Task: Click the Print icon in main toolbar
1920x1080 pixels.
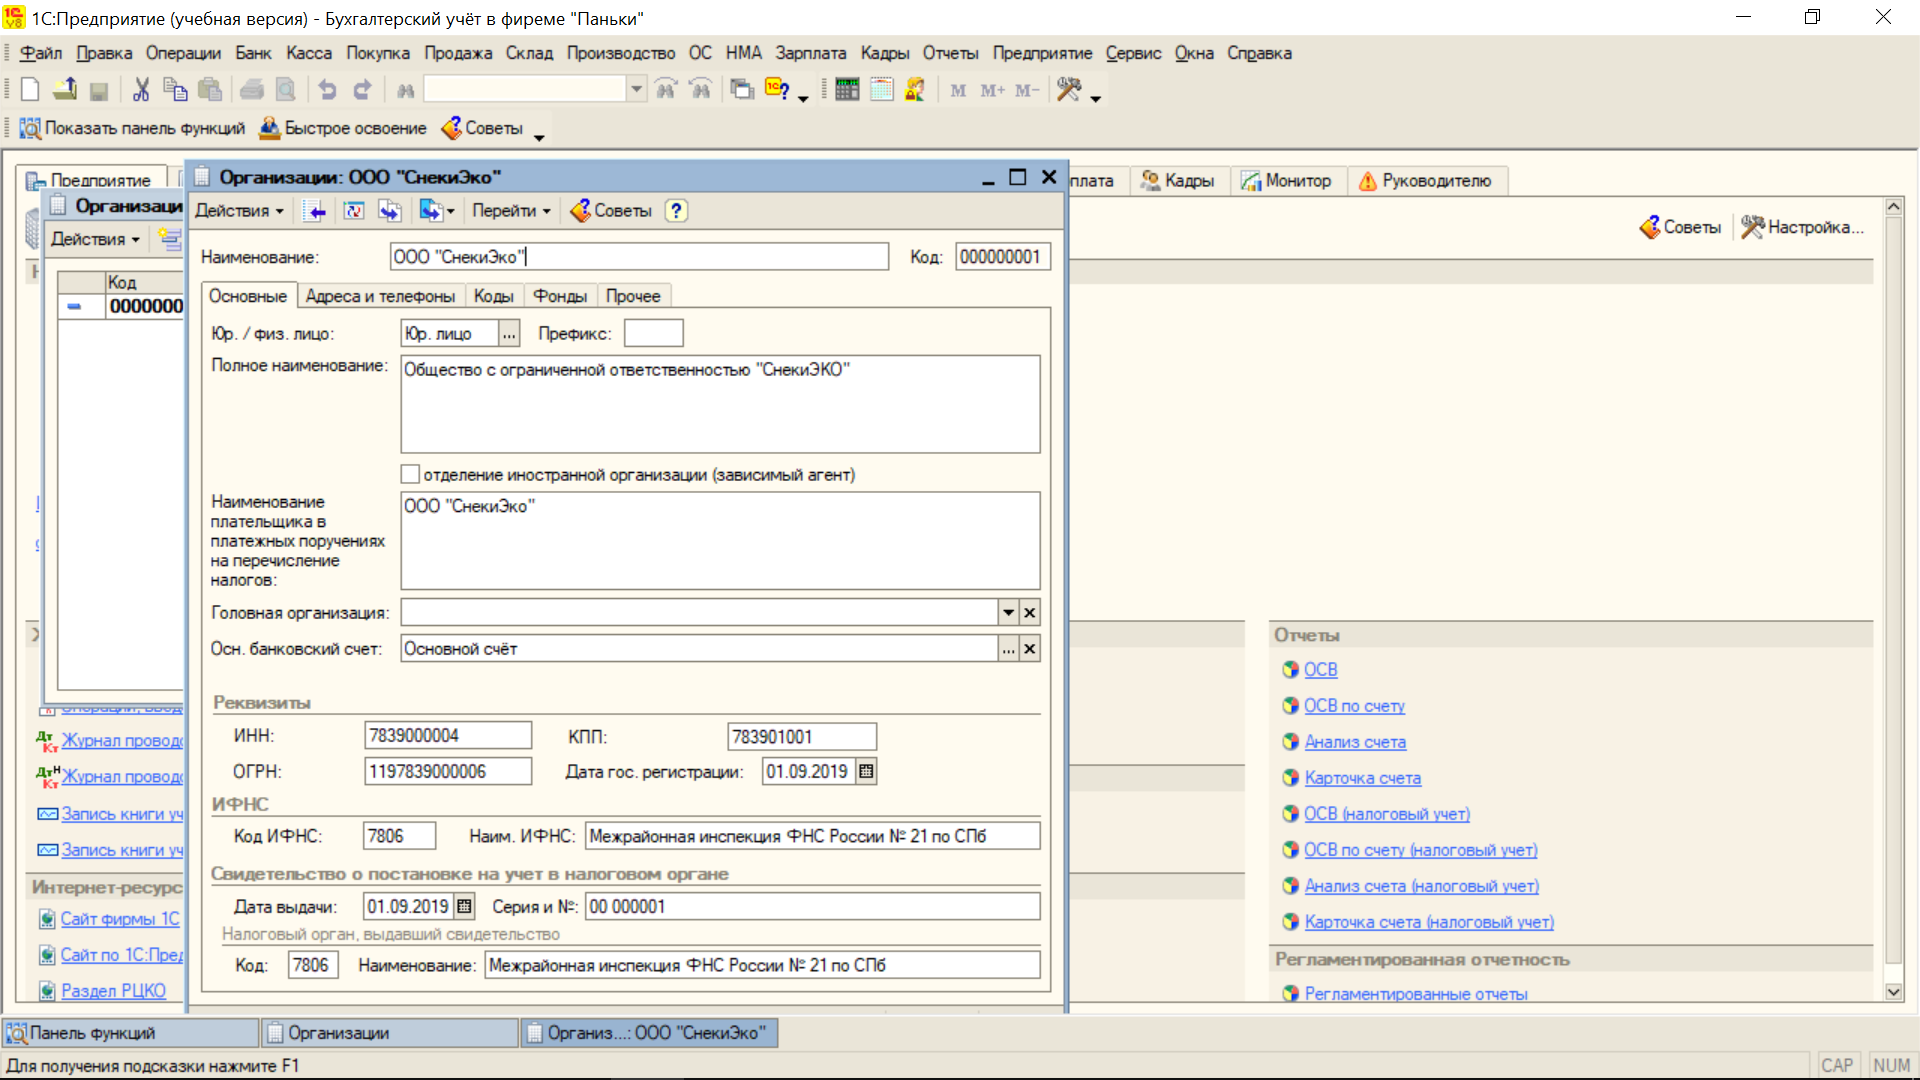Action: 252,90
